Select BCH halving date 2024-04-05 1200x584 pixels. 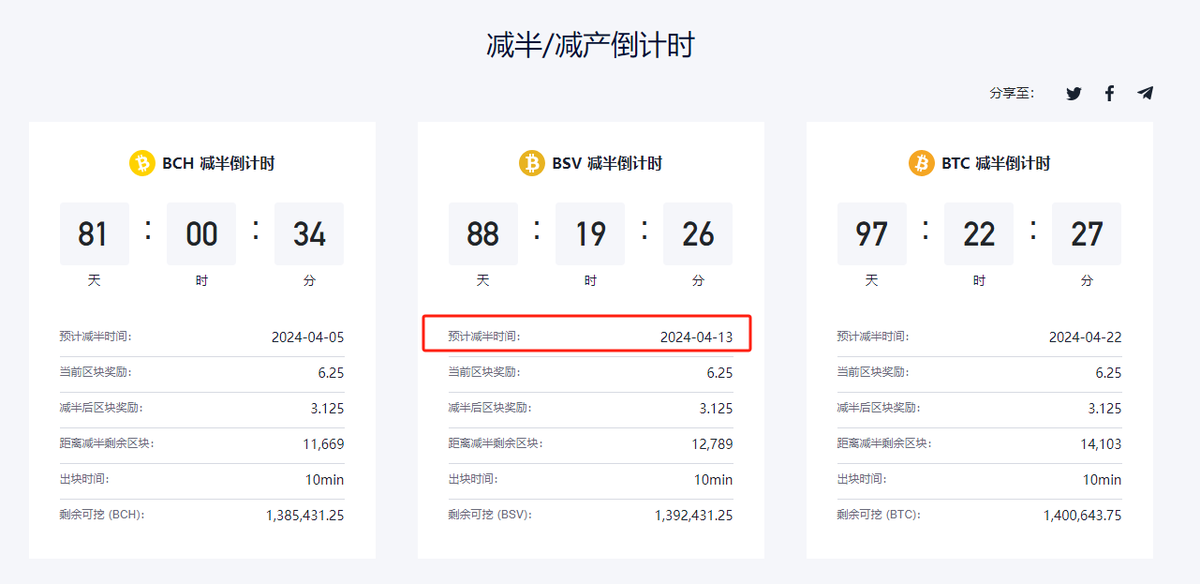(x=308, y=337)
